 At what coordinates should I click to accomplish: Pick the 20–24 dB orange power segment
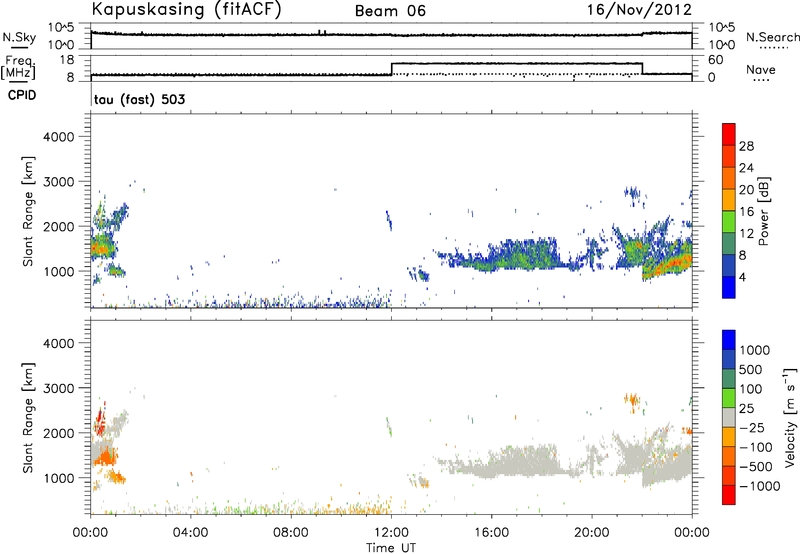[x=729, y=178]
